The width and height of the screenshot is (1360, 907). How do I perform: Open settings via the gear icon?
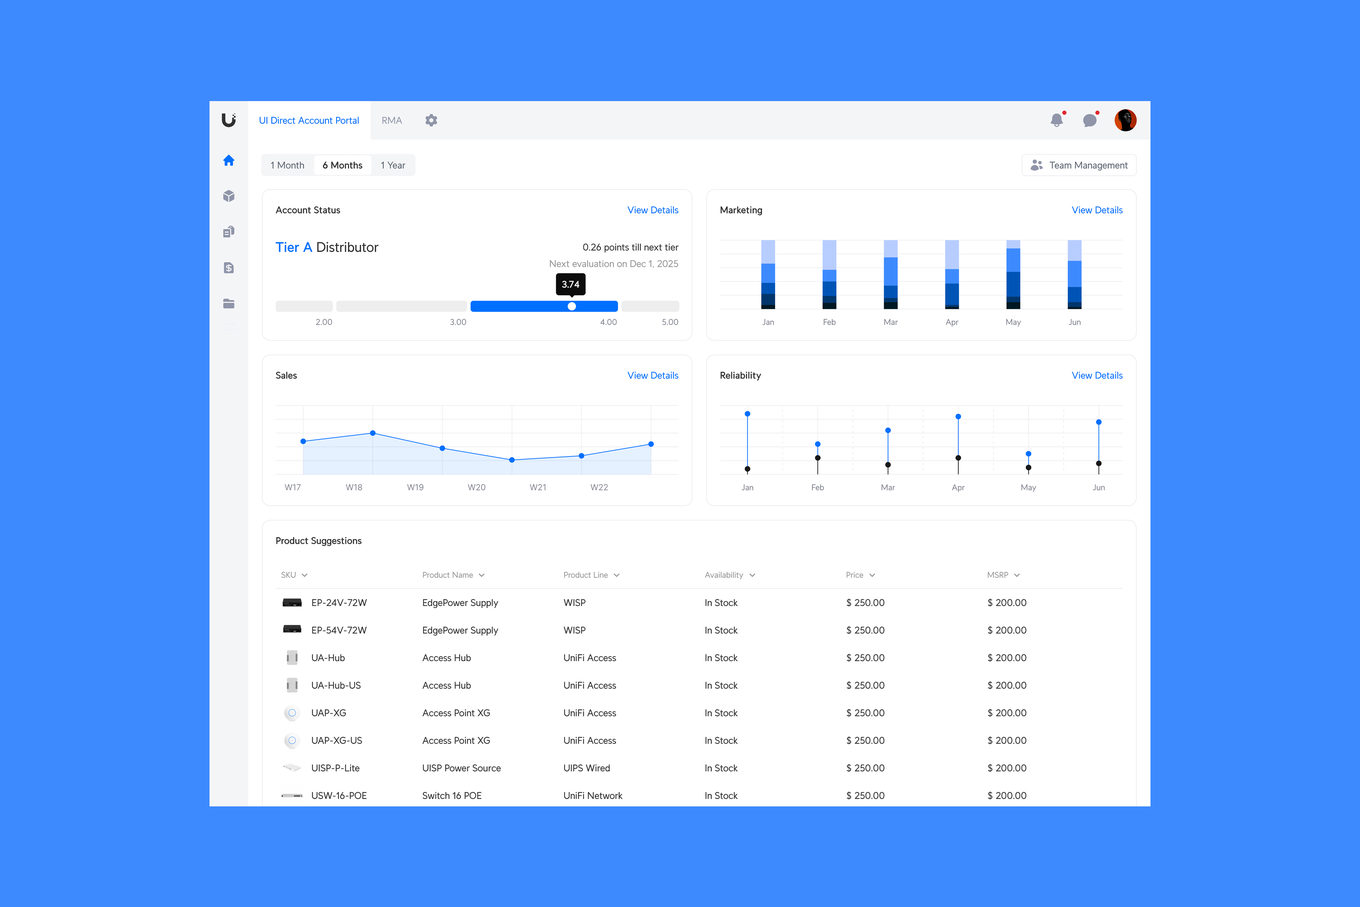tap(431, 120)
